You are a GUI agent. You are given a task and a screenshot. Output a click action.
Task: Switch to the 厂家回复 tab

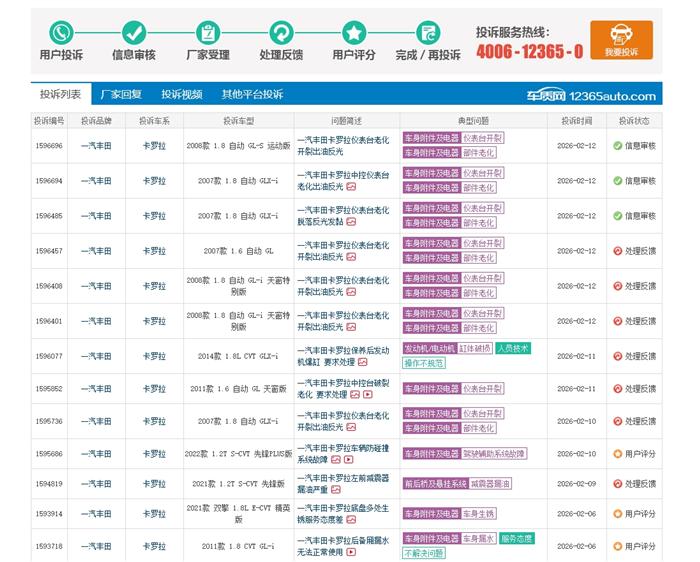tap(121, 95)
